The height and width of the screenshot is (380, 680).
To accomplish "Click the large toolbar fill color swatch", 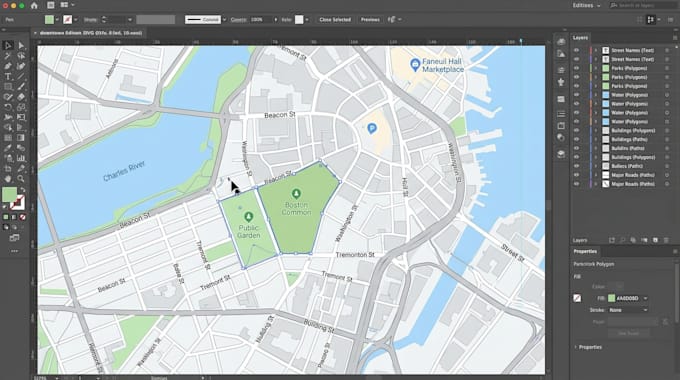I will (9, 194).
